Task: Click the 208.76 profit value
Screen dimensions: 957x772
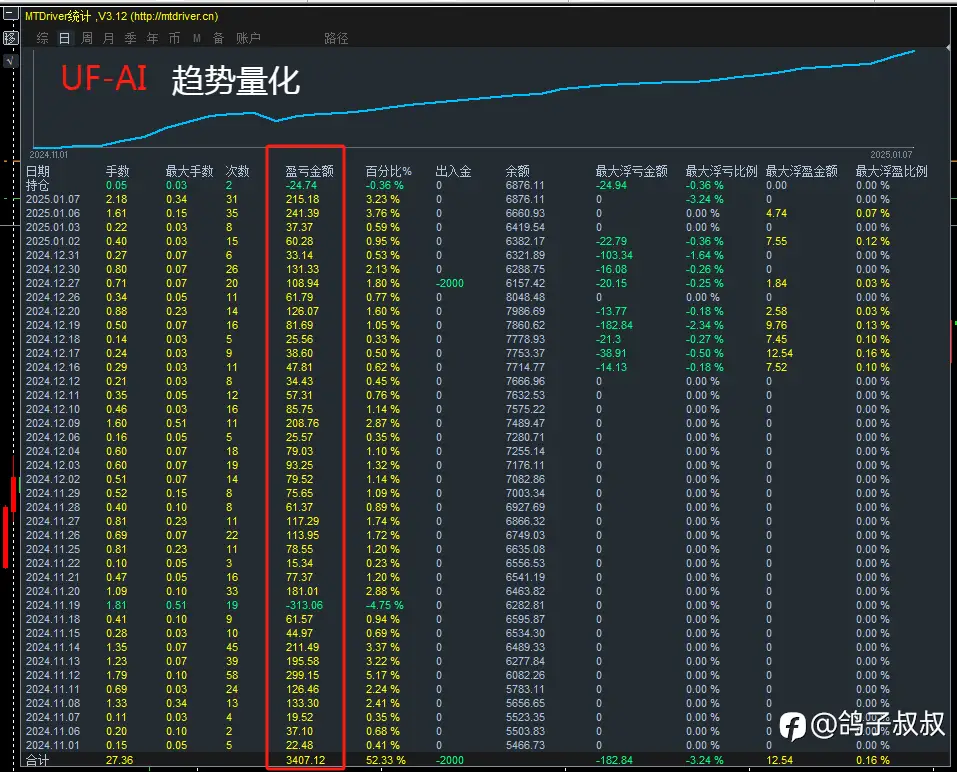Action: (x=302, y=423)
